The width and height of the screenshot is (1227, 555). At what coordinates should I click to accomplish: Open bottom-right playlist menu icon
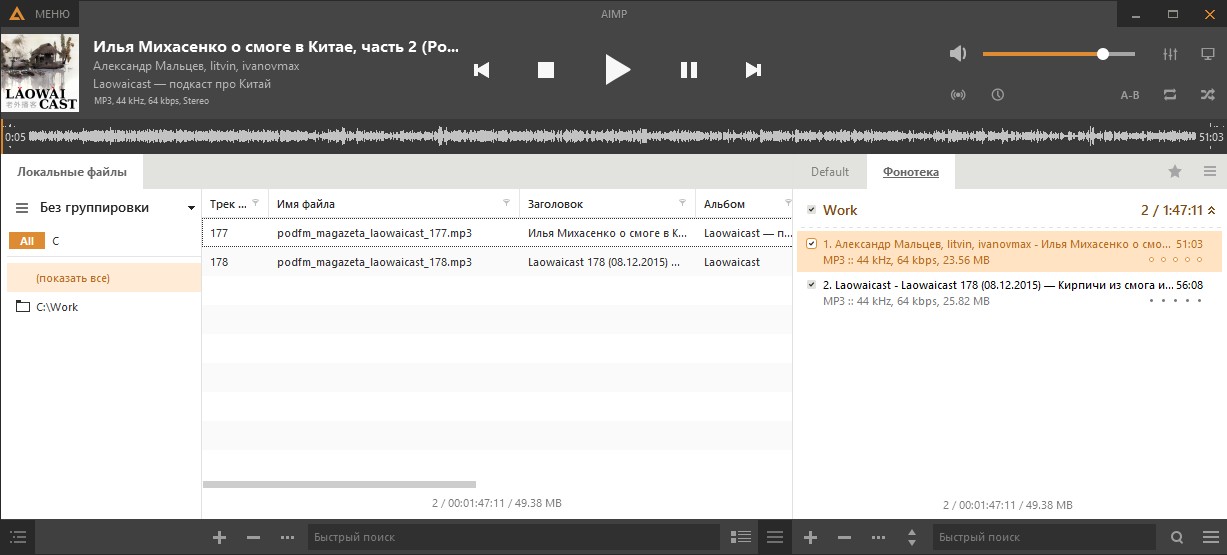coord(1210,537)
